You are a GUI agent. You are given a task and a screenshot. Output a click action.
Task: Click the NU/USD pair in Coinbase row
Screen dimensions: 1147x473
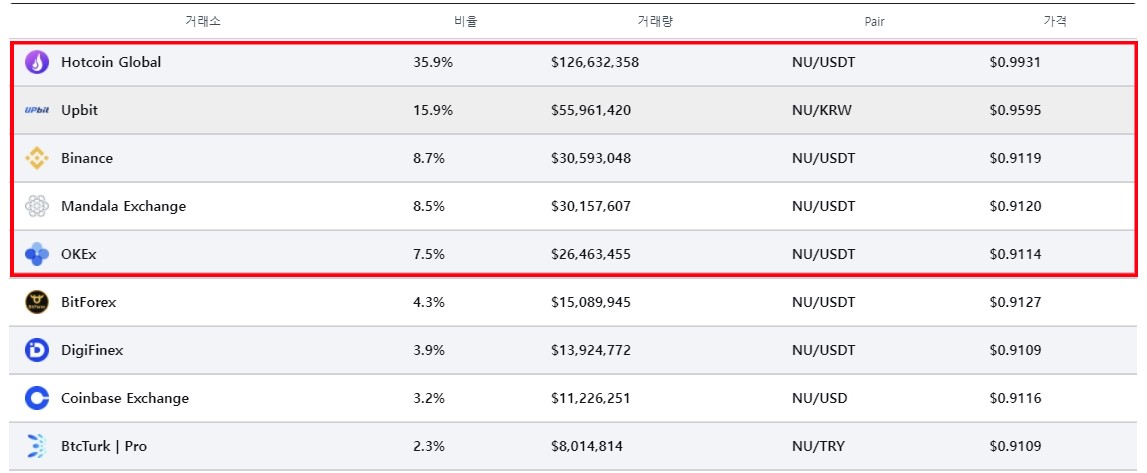point(819,398)
